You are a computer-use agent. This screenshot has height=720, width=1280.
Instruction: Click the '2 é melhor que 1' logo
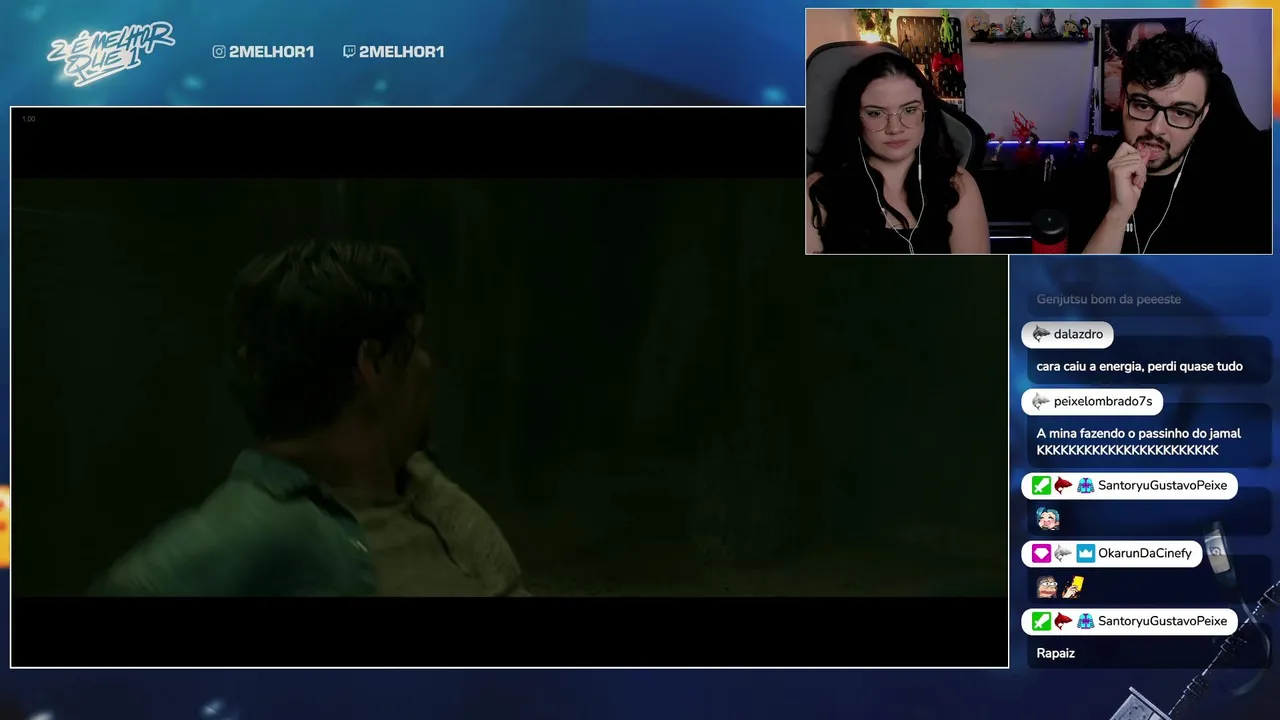coord(110,52)
